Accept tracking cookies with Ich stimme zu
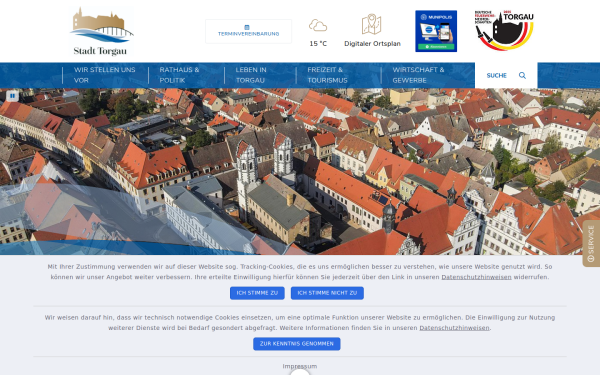This screenshot has height=375, width=600. coord(257,293)
